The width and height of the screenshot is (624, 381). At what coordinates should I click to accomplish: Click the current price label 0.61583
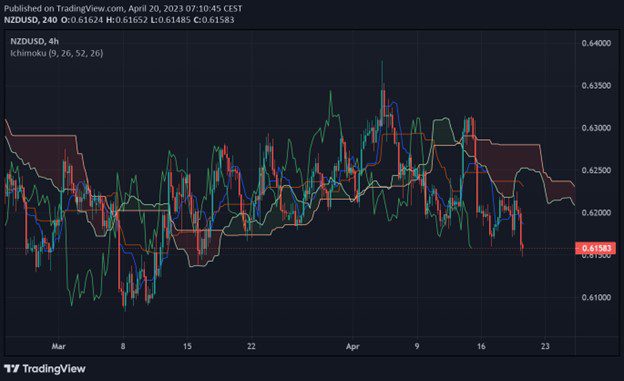(x=596, y=248)
